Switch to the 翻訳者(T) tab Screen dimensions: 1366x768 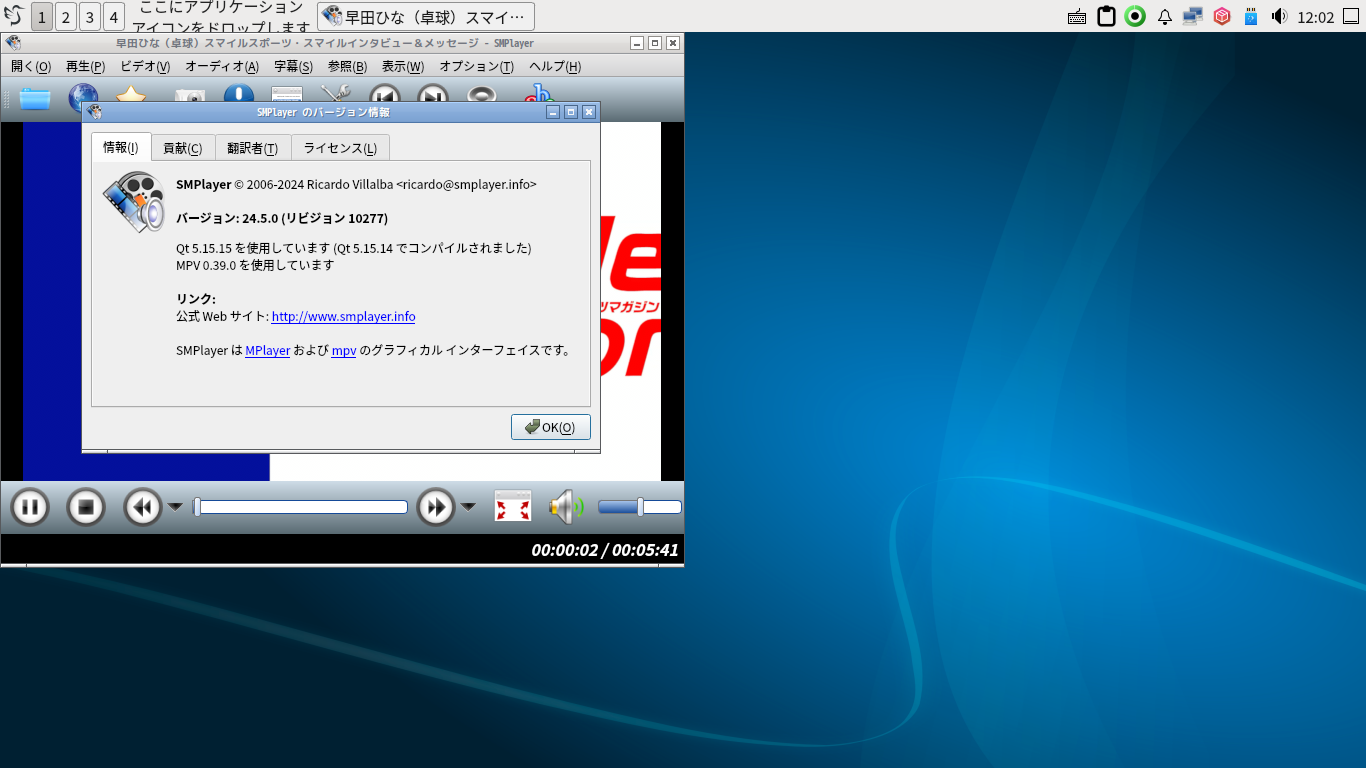(x=253, y=148)
